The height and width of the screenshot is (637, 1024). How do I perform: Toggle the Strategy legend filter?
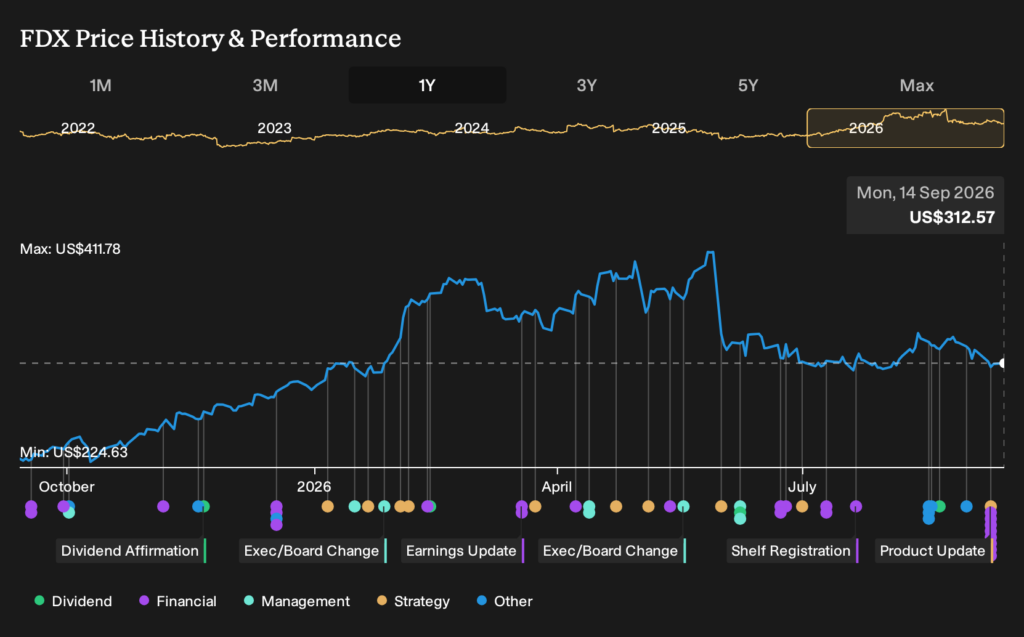(x=413, y=601)
